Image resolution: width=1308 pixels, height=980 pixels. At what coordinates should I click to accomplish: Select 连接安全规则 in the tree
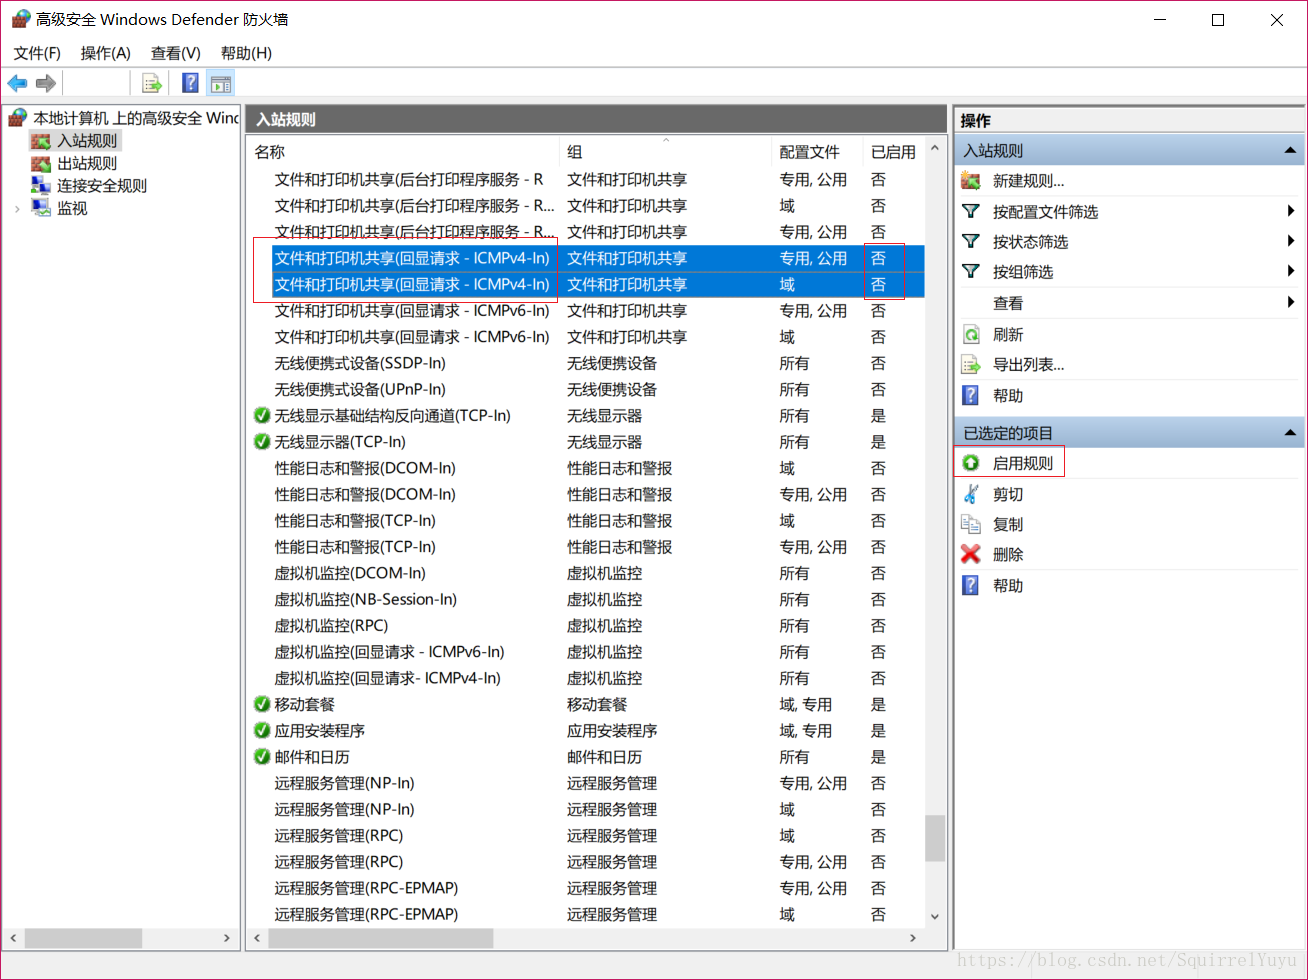point(102,185)
